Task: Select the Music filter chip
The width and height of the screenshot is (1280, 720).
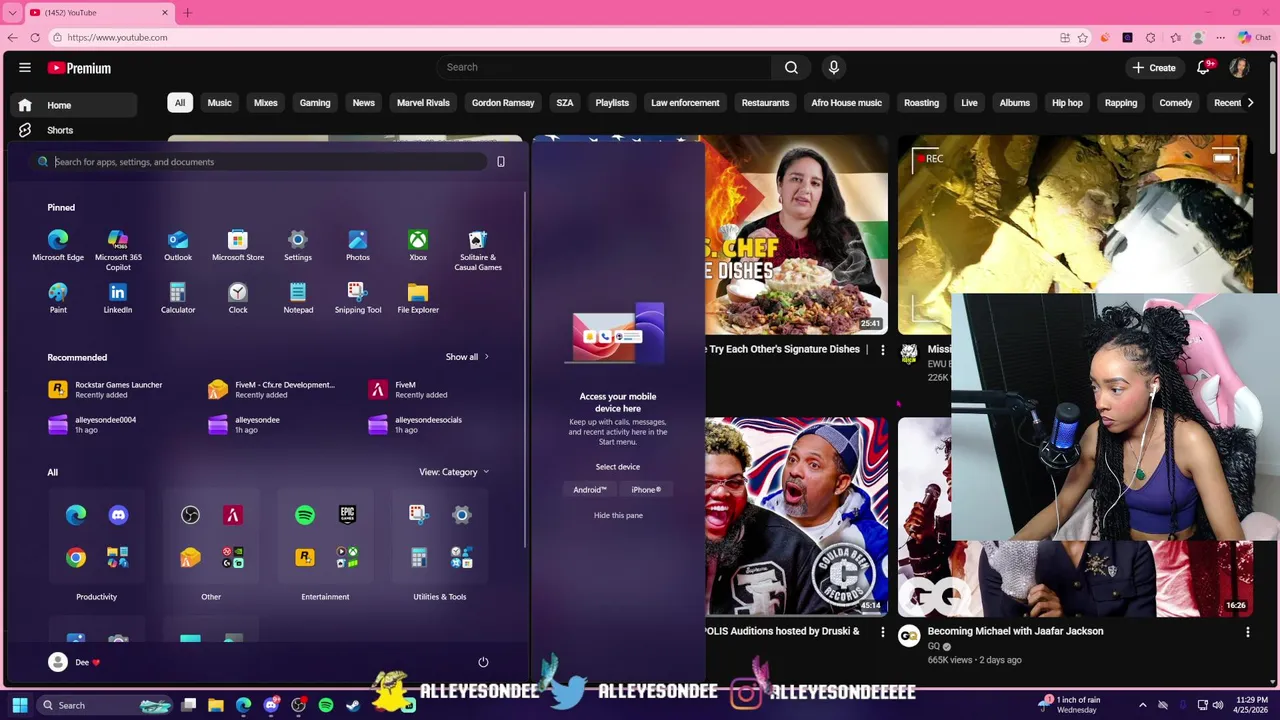Action: click(219, 103)
